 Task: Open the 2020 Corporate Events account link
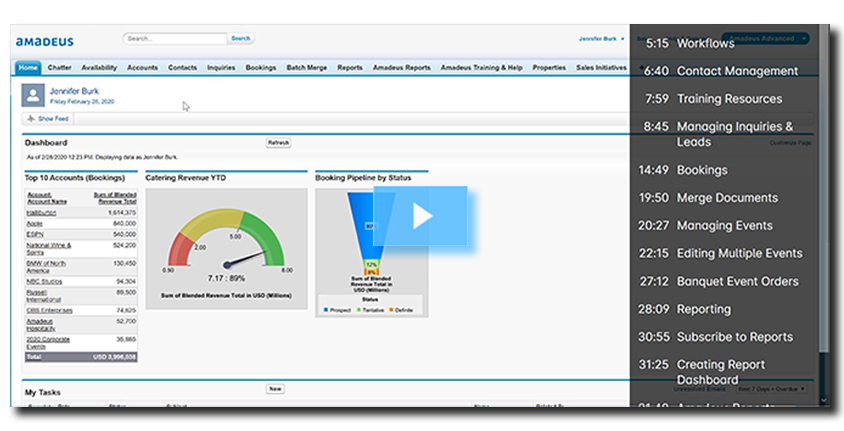48,343
